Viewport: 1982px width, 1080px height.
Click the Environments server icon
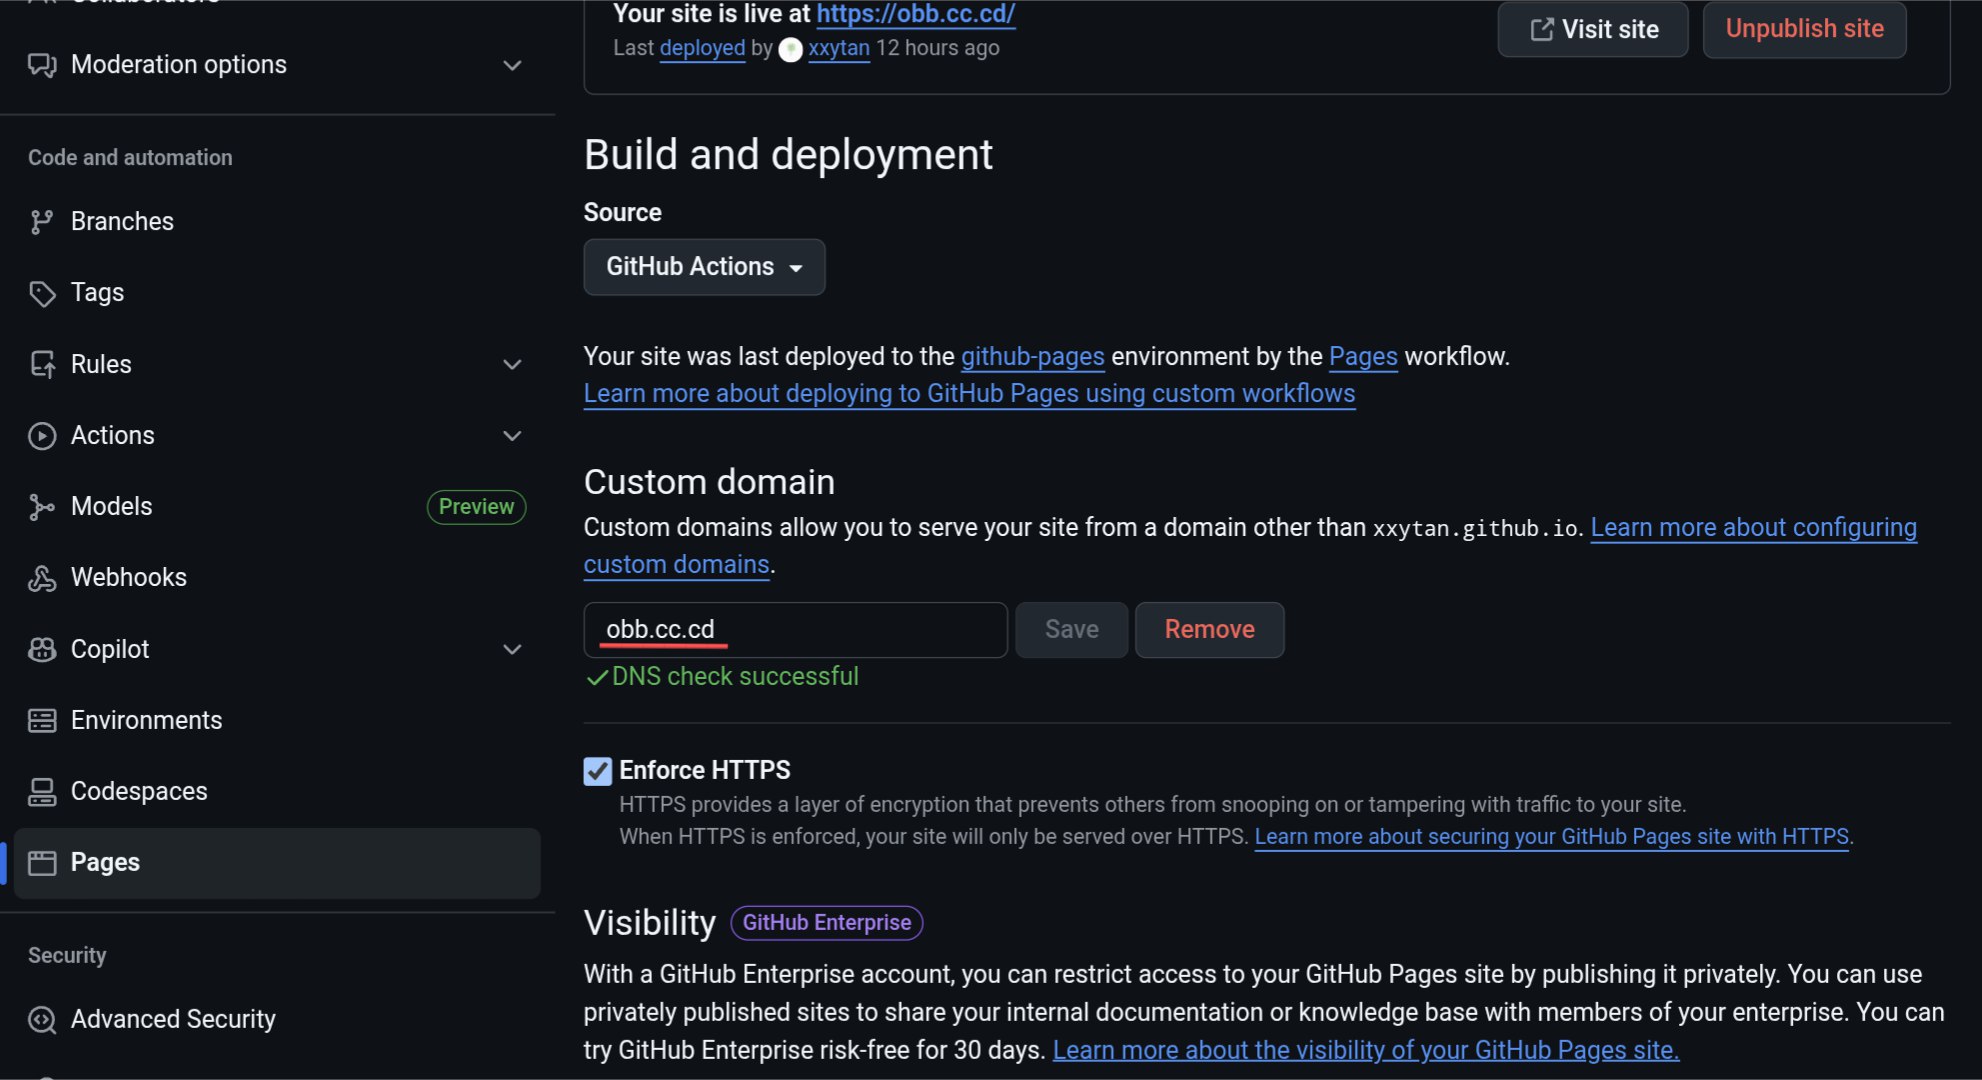point(41,720)
